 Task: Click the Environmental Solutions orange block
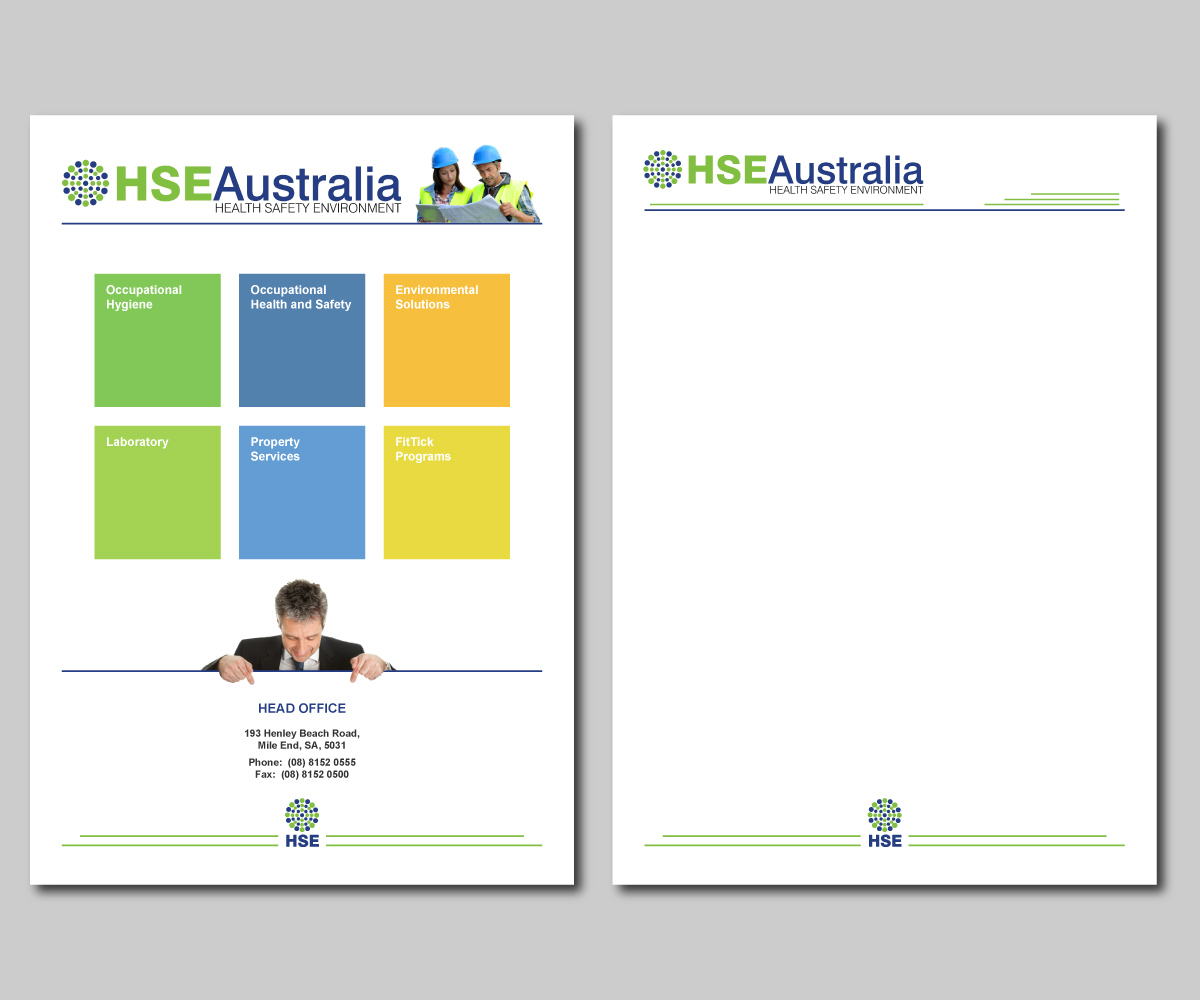[x=446, y=340]
